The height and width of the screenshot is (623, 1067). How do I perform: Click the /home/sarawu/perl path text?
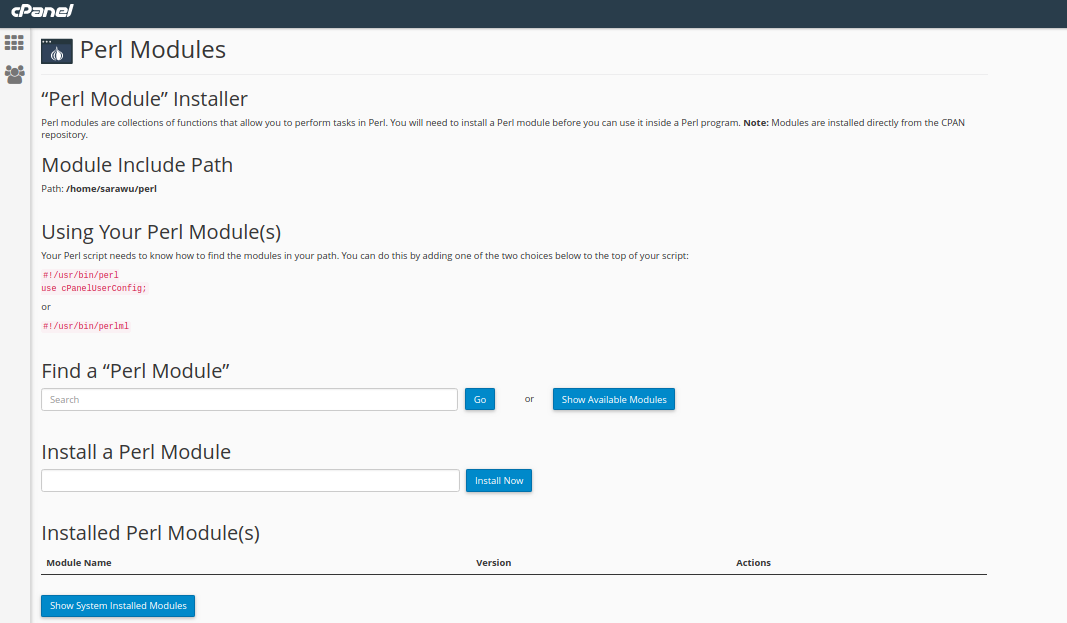click(111, 188)
